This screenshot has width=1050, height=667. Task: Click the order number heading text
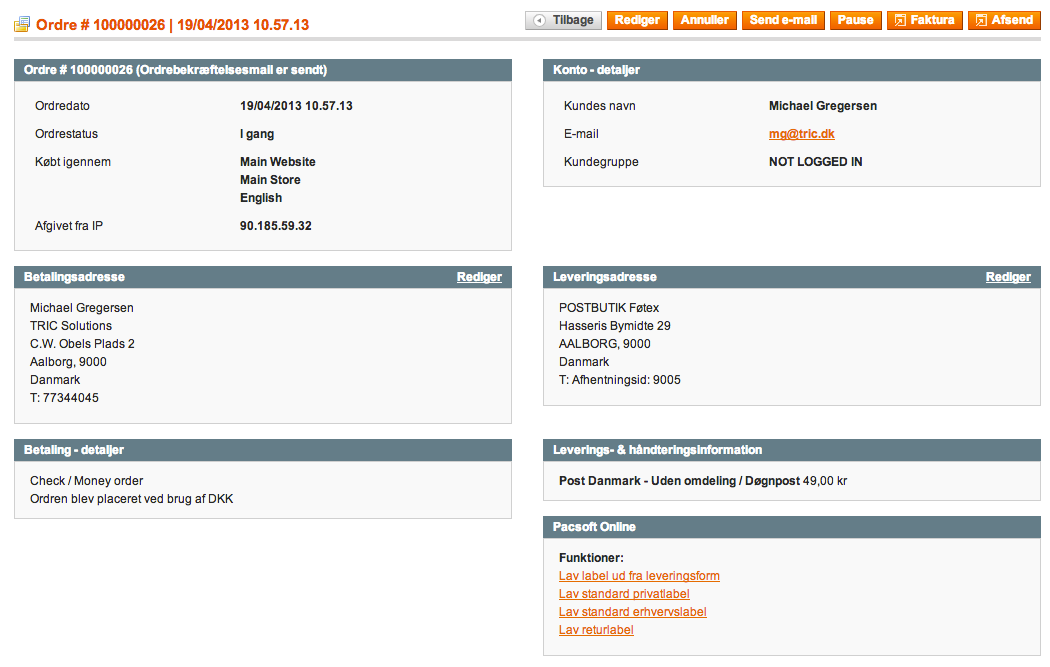click(x=173, y=24)
